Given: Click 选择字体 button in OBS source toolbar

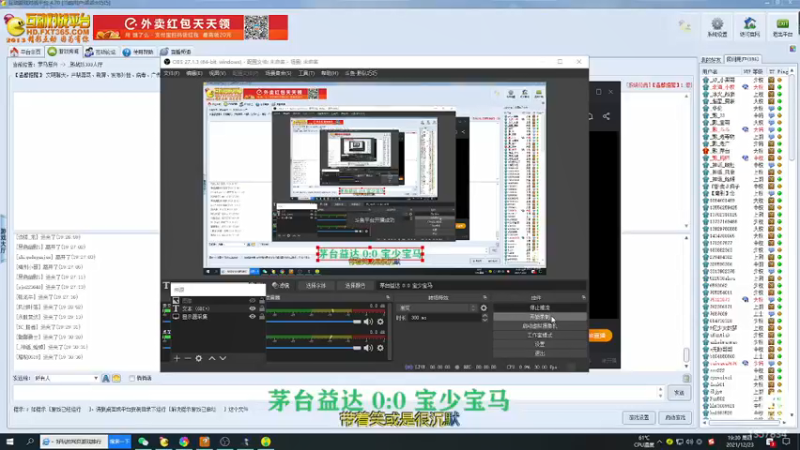Looking at the screenshot, I should tap(315, 286).
